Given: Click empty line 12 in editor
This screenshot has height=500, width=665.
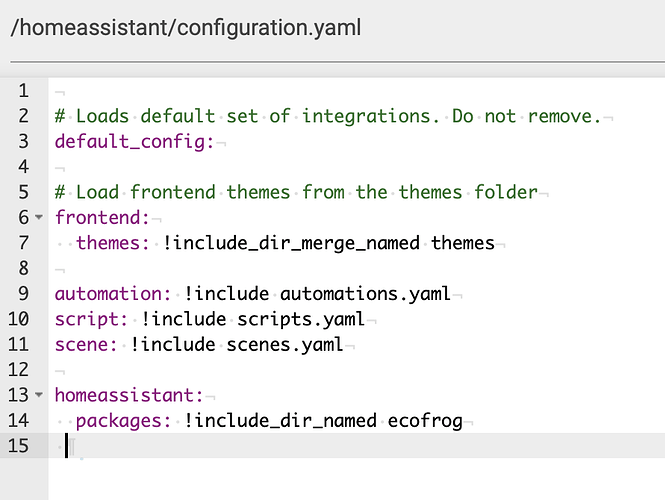Looking at the screenshot, I should (356, 370).
